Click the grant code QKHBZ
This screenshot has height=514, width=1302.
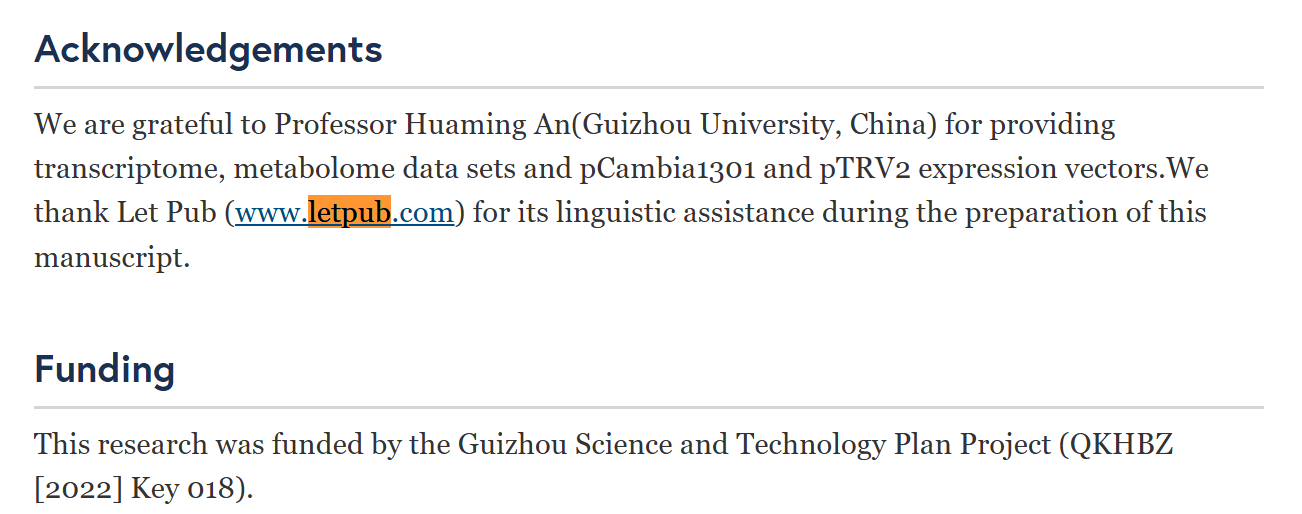click(x=1122, y=445)
